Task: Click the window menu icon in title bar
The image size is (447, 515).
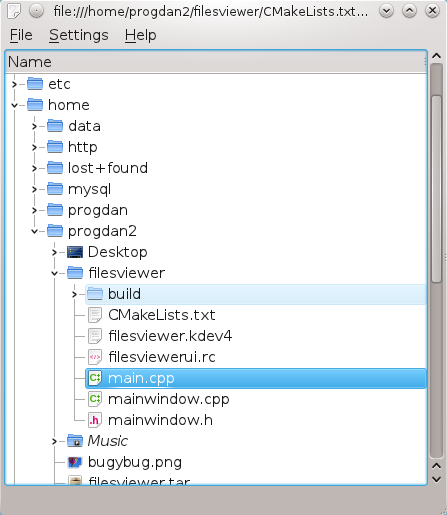Action: [14, 11]
